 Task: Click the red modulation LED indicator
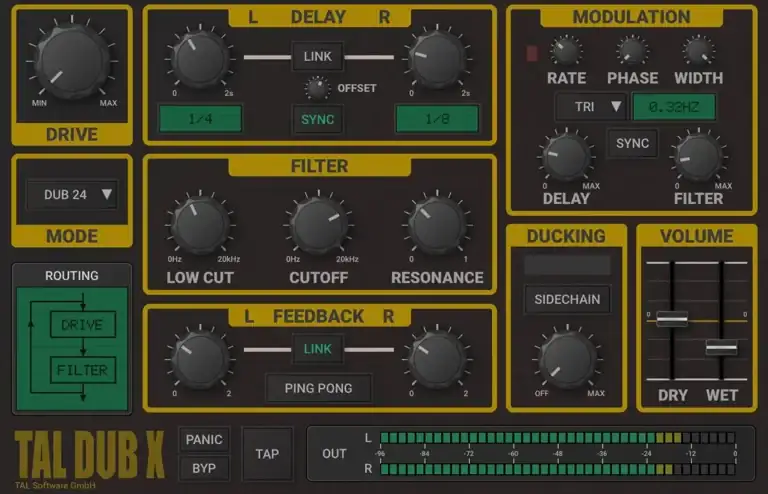pyautogui.click(x=532, y=53)
